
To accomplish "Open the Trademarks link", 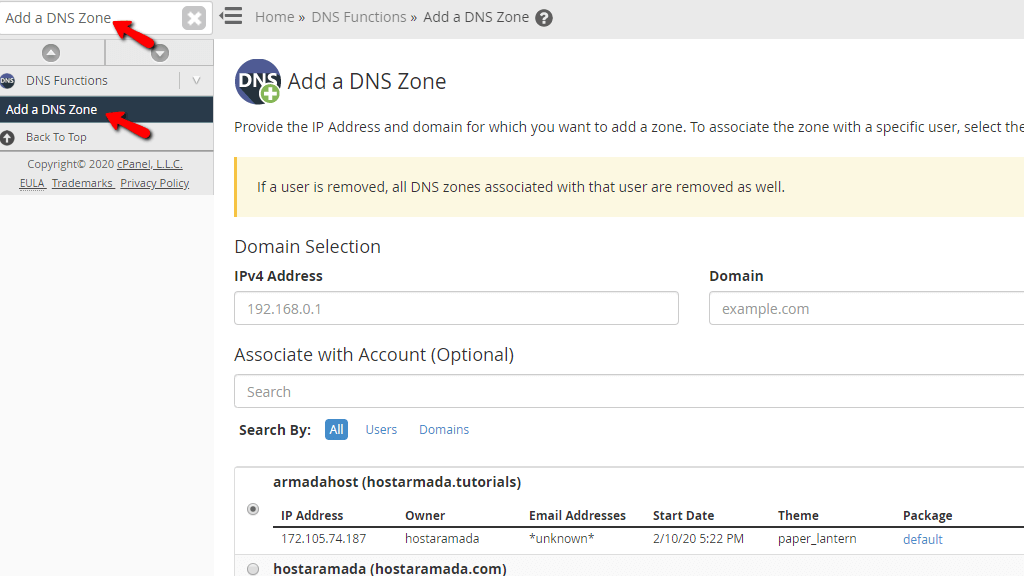I will [82, 184].
